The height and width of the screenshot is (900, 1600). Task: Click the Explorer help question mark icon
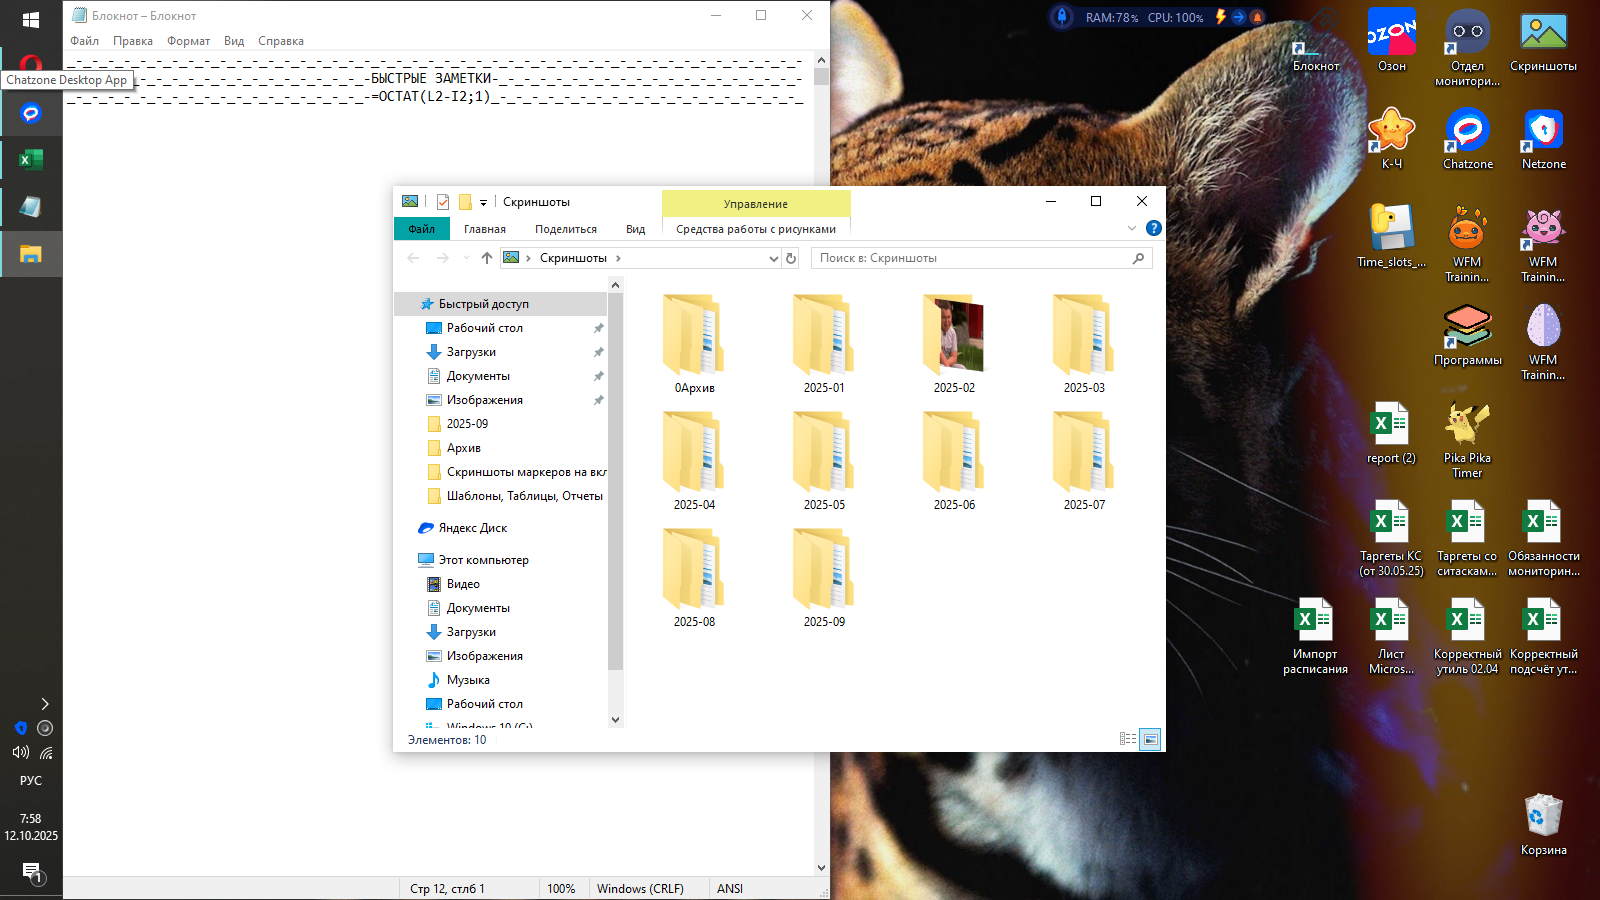coord(1153,228)
